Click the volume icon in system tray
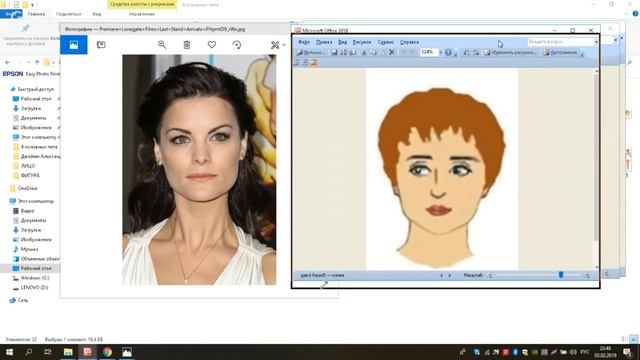Screen dimensions: 640x360 [573, 352]
